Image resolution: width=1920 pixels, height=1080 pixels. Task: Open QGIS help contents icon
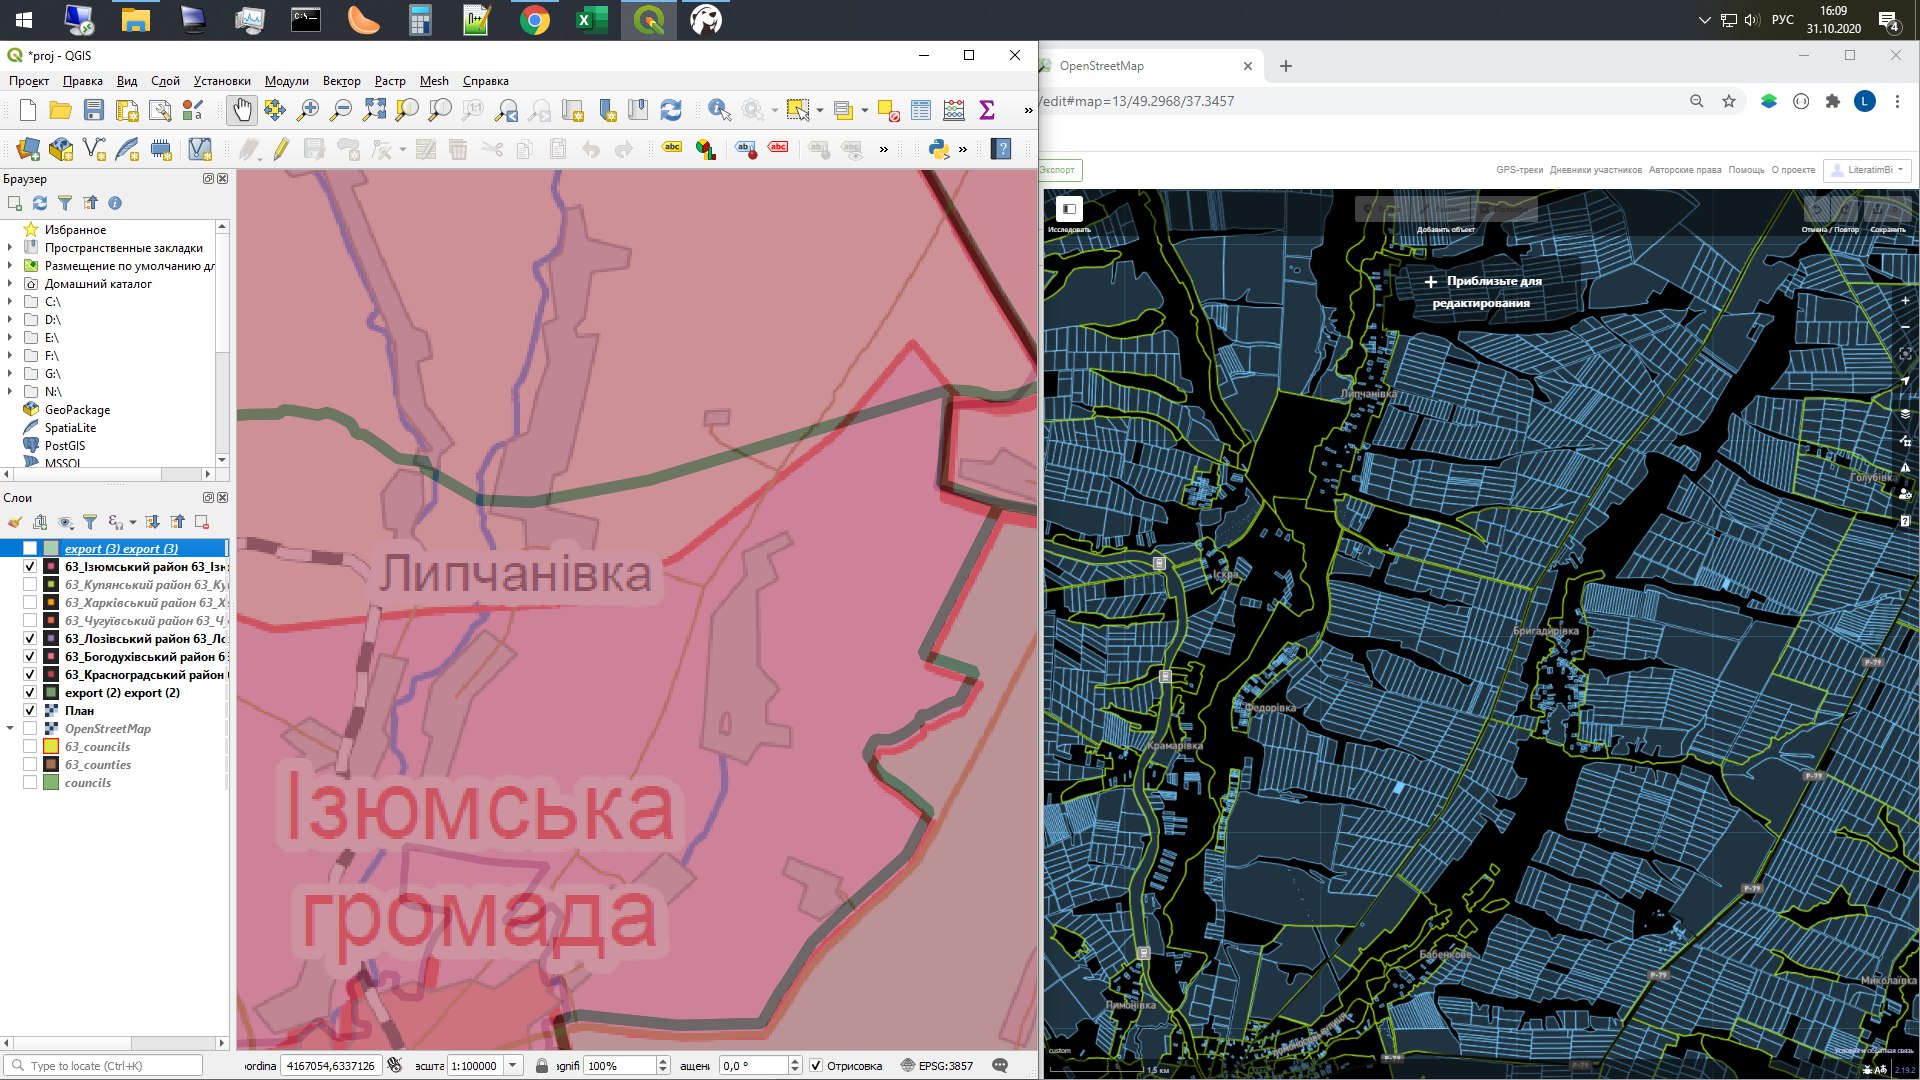pos(1001,149)
